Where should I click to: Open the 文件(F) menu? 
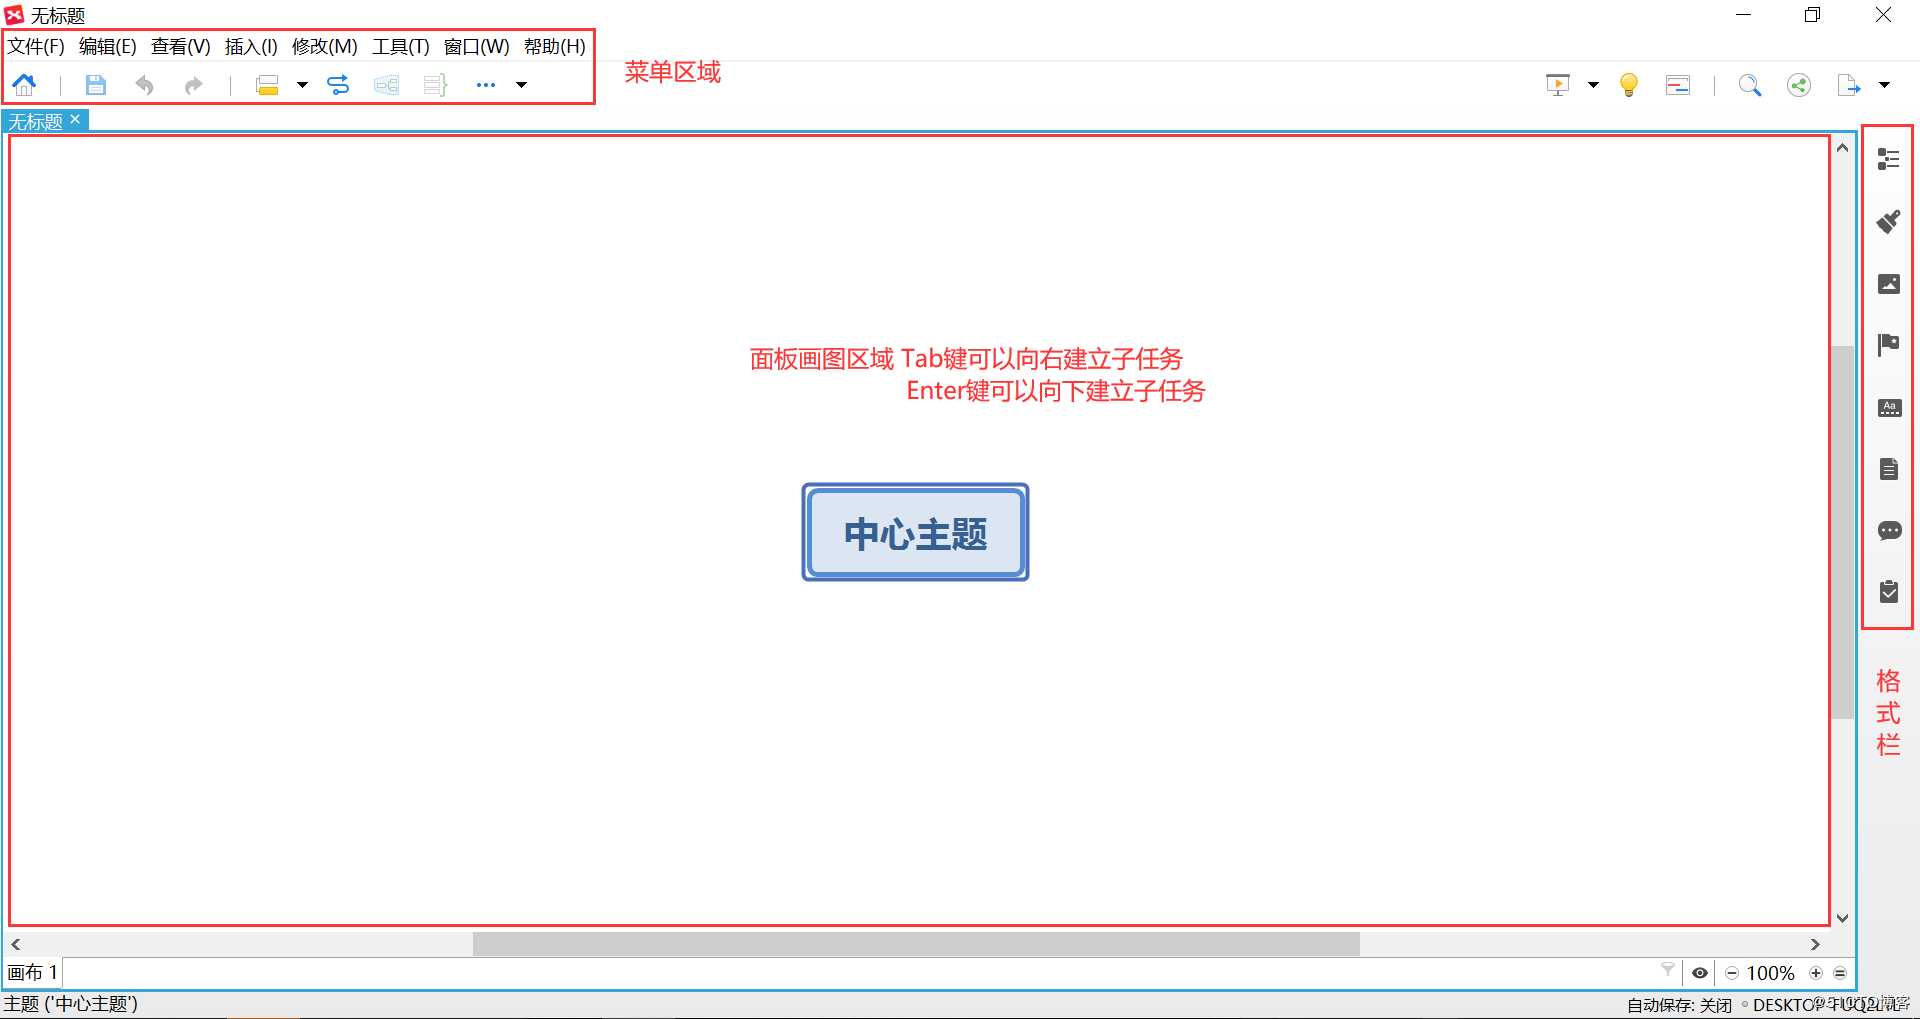(x=36, y=46)
